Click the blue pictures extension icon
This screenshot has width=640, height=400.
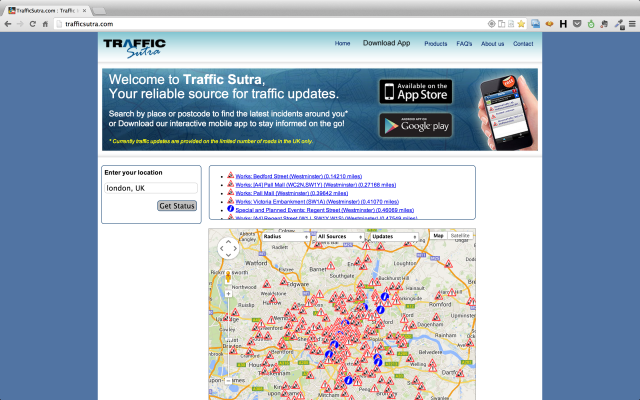coord(535,24)
